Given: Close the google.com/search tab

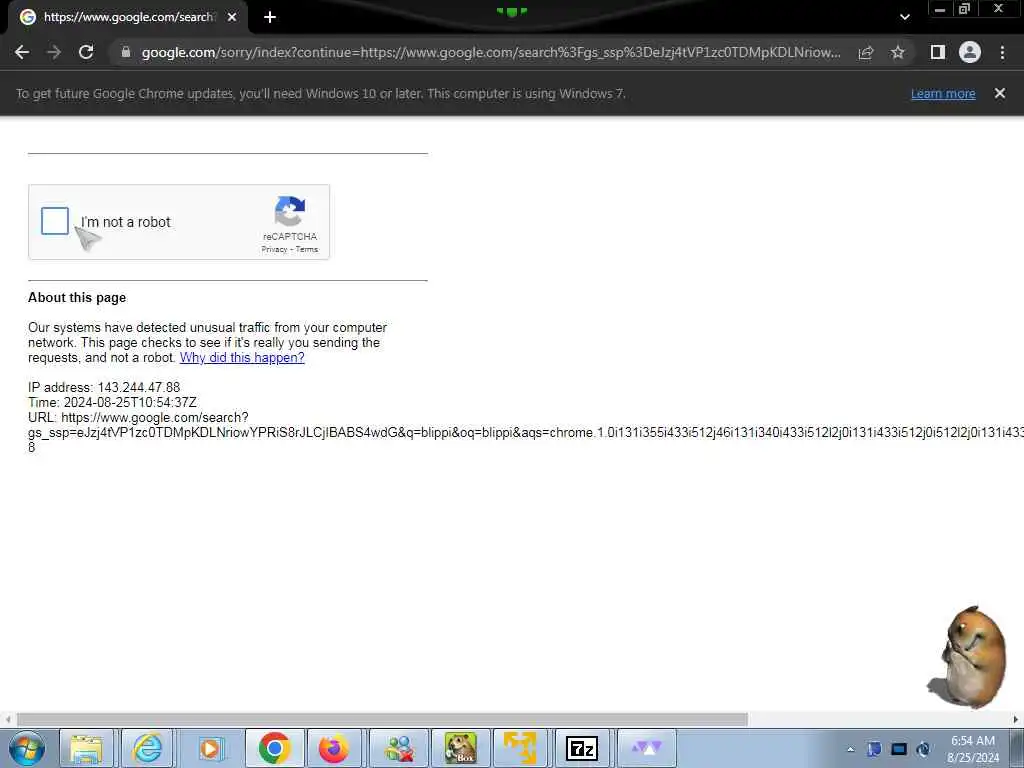Looking at the screenshot, I should [232, 17].
